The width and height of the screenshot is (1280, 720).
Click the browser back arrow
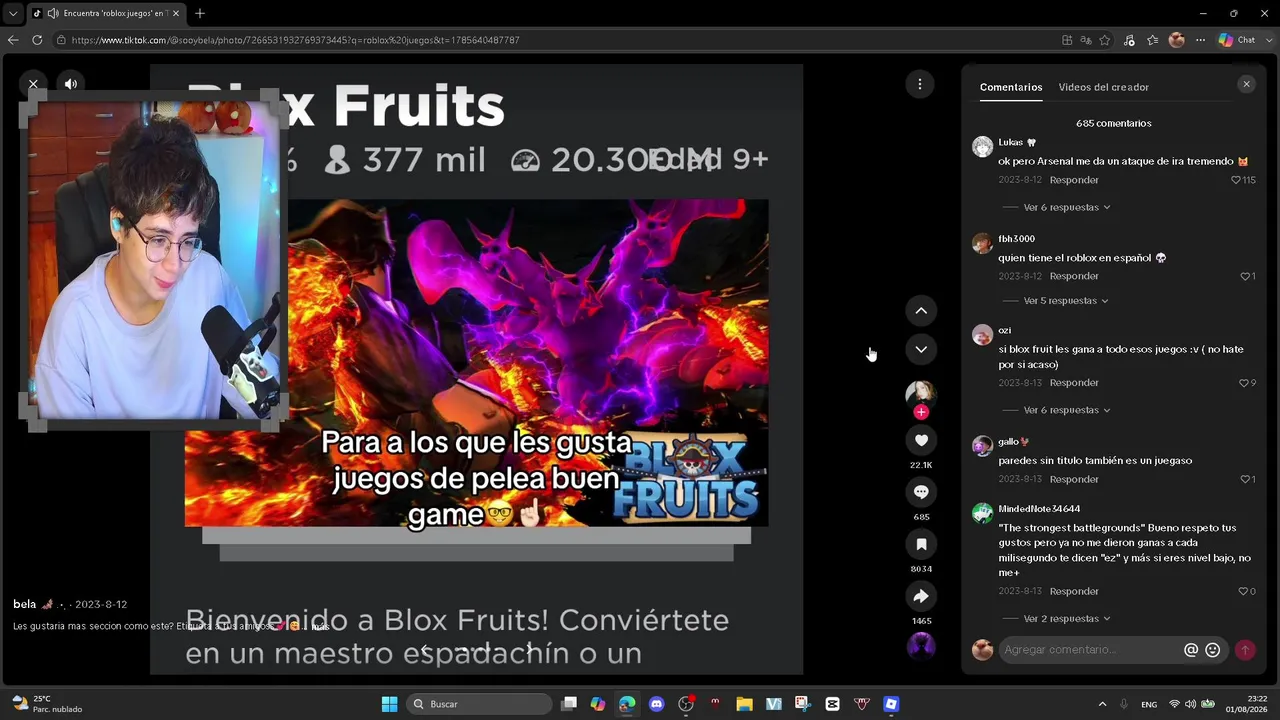point(13,40)
